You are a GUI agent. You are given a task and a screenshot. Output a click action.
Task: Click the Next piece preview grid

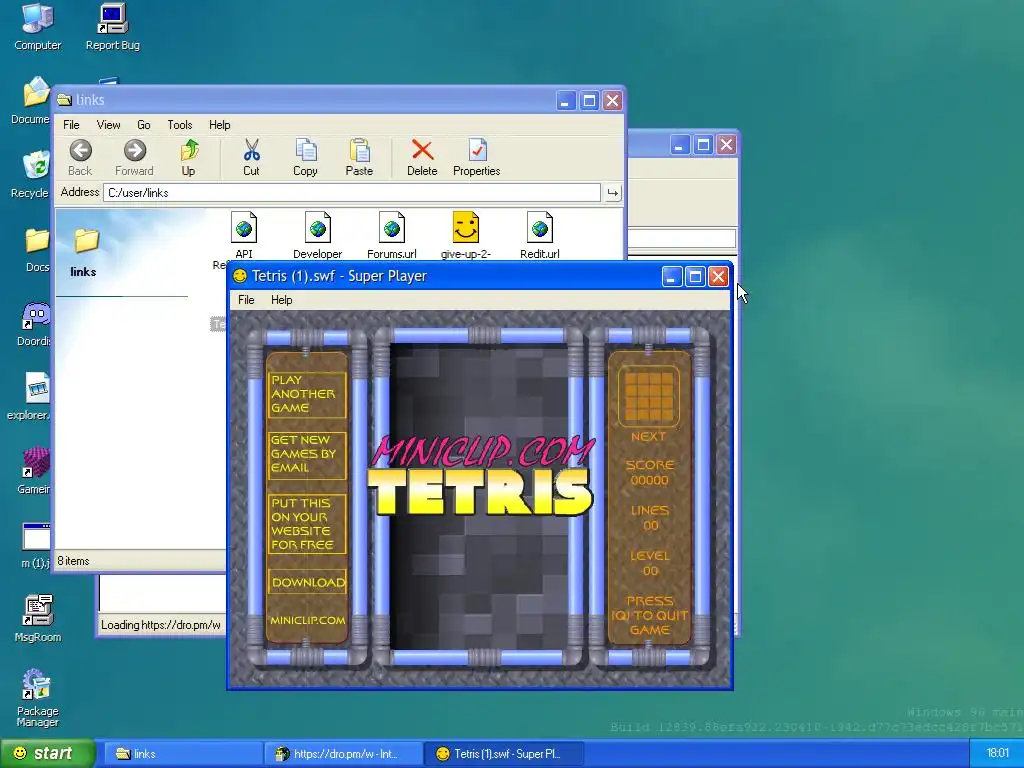pos(648,395)
